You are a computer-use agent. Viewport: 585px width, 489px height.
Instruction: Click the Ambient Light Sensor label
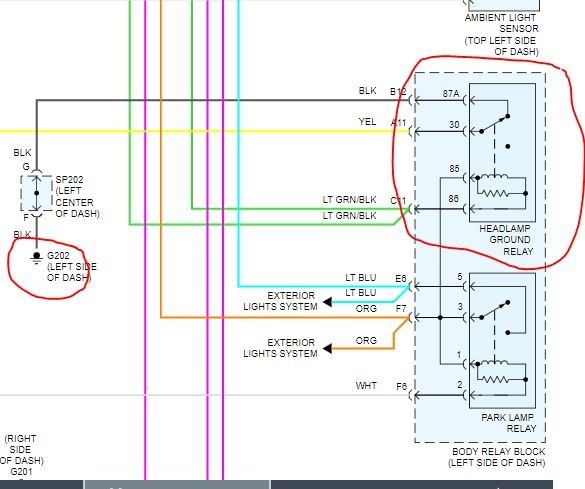[x=501, y=23]
